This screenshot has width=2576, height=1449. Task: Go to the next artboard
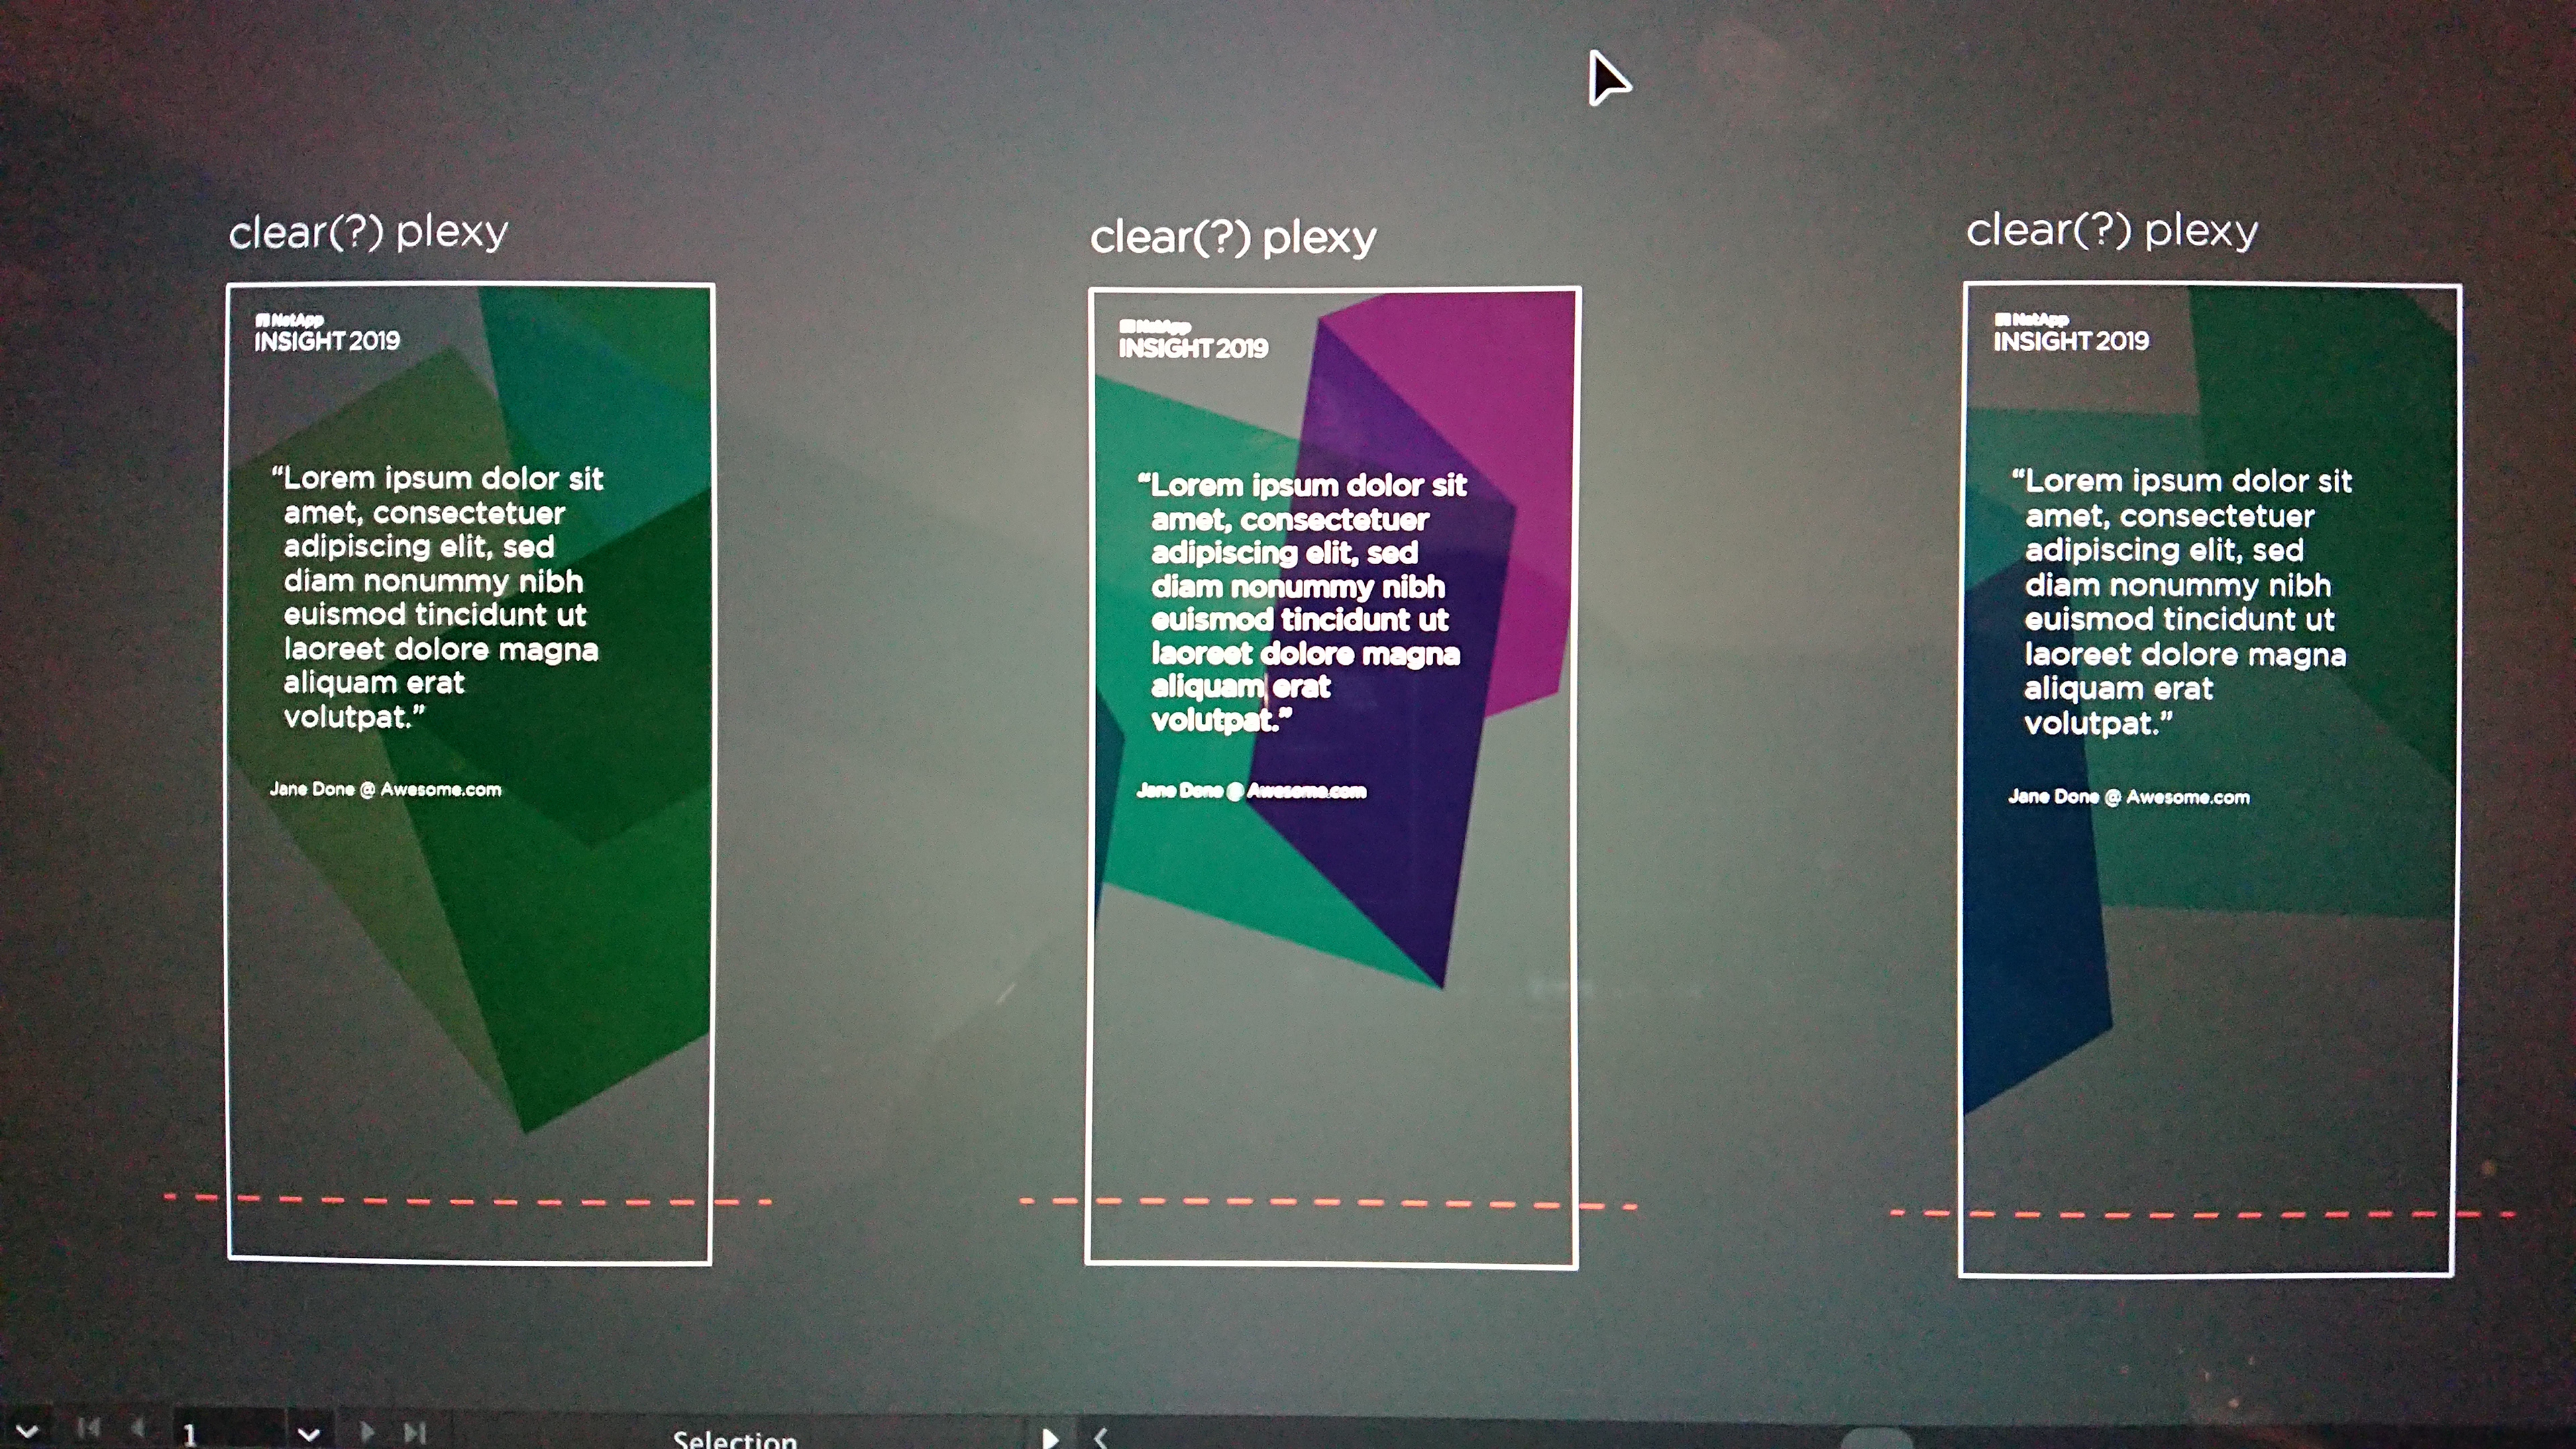coord(367,1431)
